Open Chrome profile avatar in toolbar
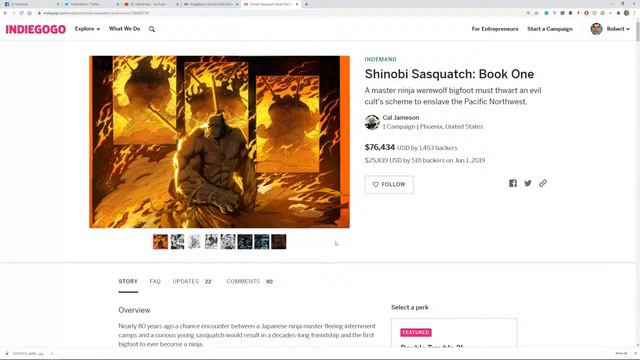The image size is (640, 360). pyautogui.click(x=627, y=13)
